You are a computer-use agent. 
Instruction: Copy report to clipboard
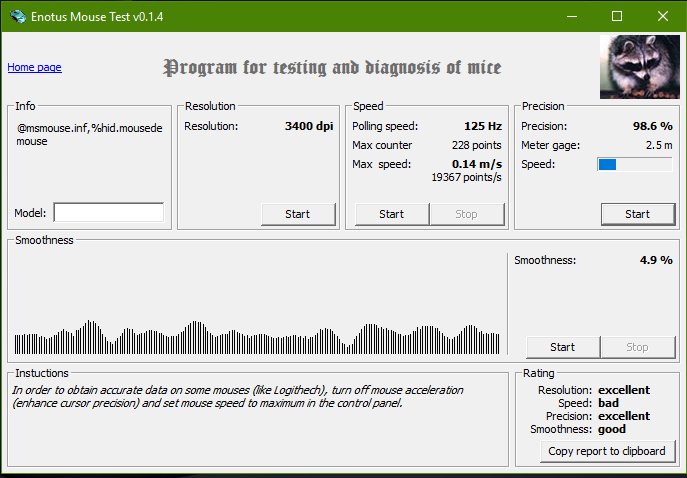(x=607, y=451)
